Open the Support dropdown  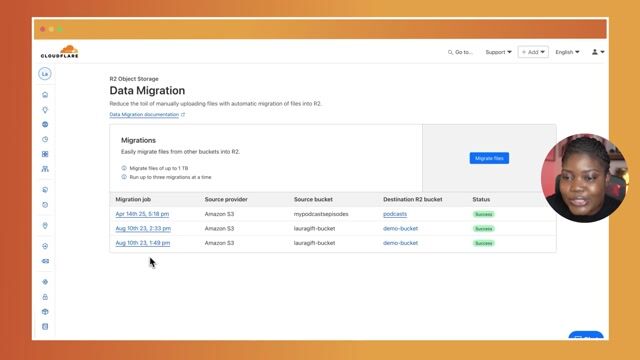pyautogui.click(x=498, y=52)
